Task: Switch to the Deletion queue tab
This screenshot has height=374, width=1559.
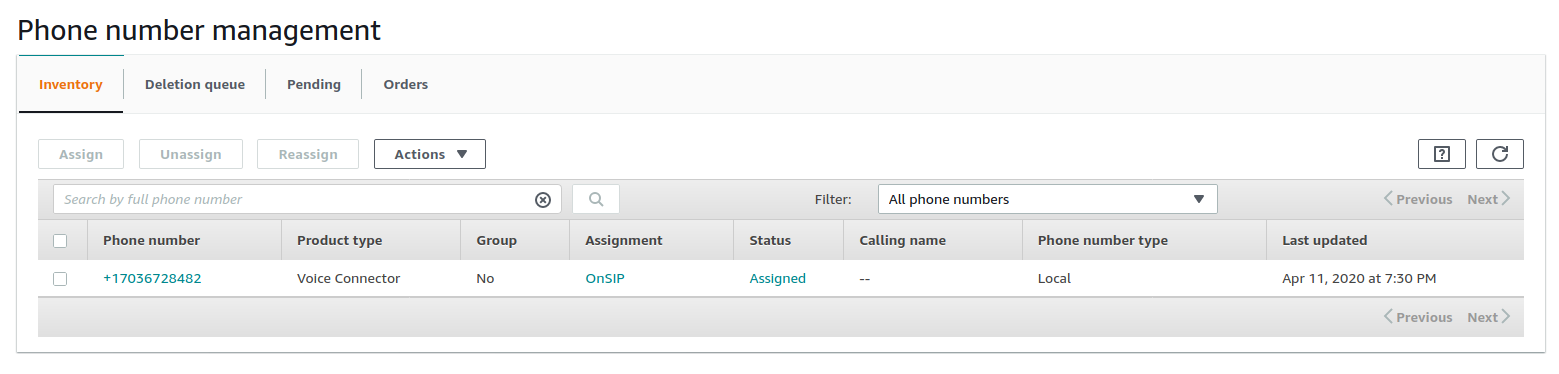Action: [x=195, y=85]
